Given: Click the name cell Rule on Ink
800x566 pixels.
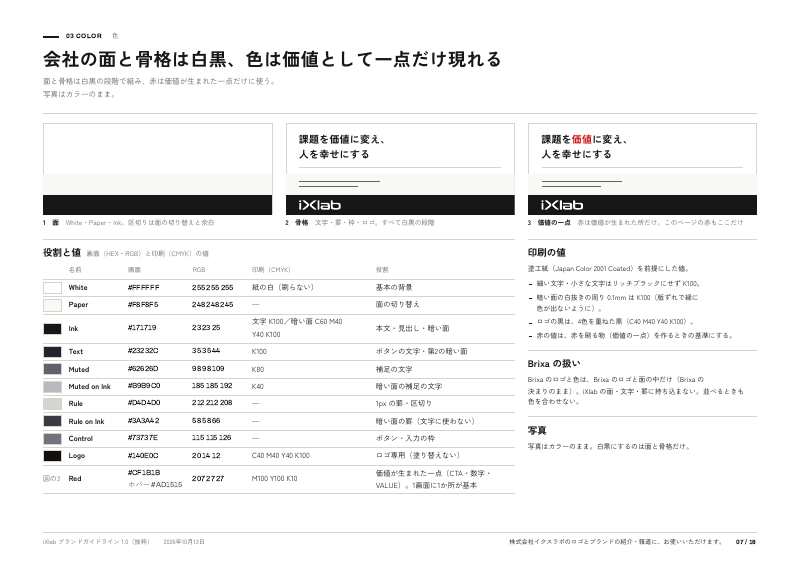Looking at the screenshot, I should tap(86, 422).
